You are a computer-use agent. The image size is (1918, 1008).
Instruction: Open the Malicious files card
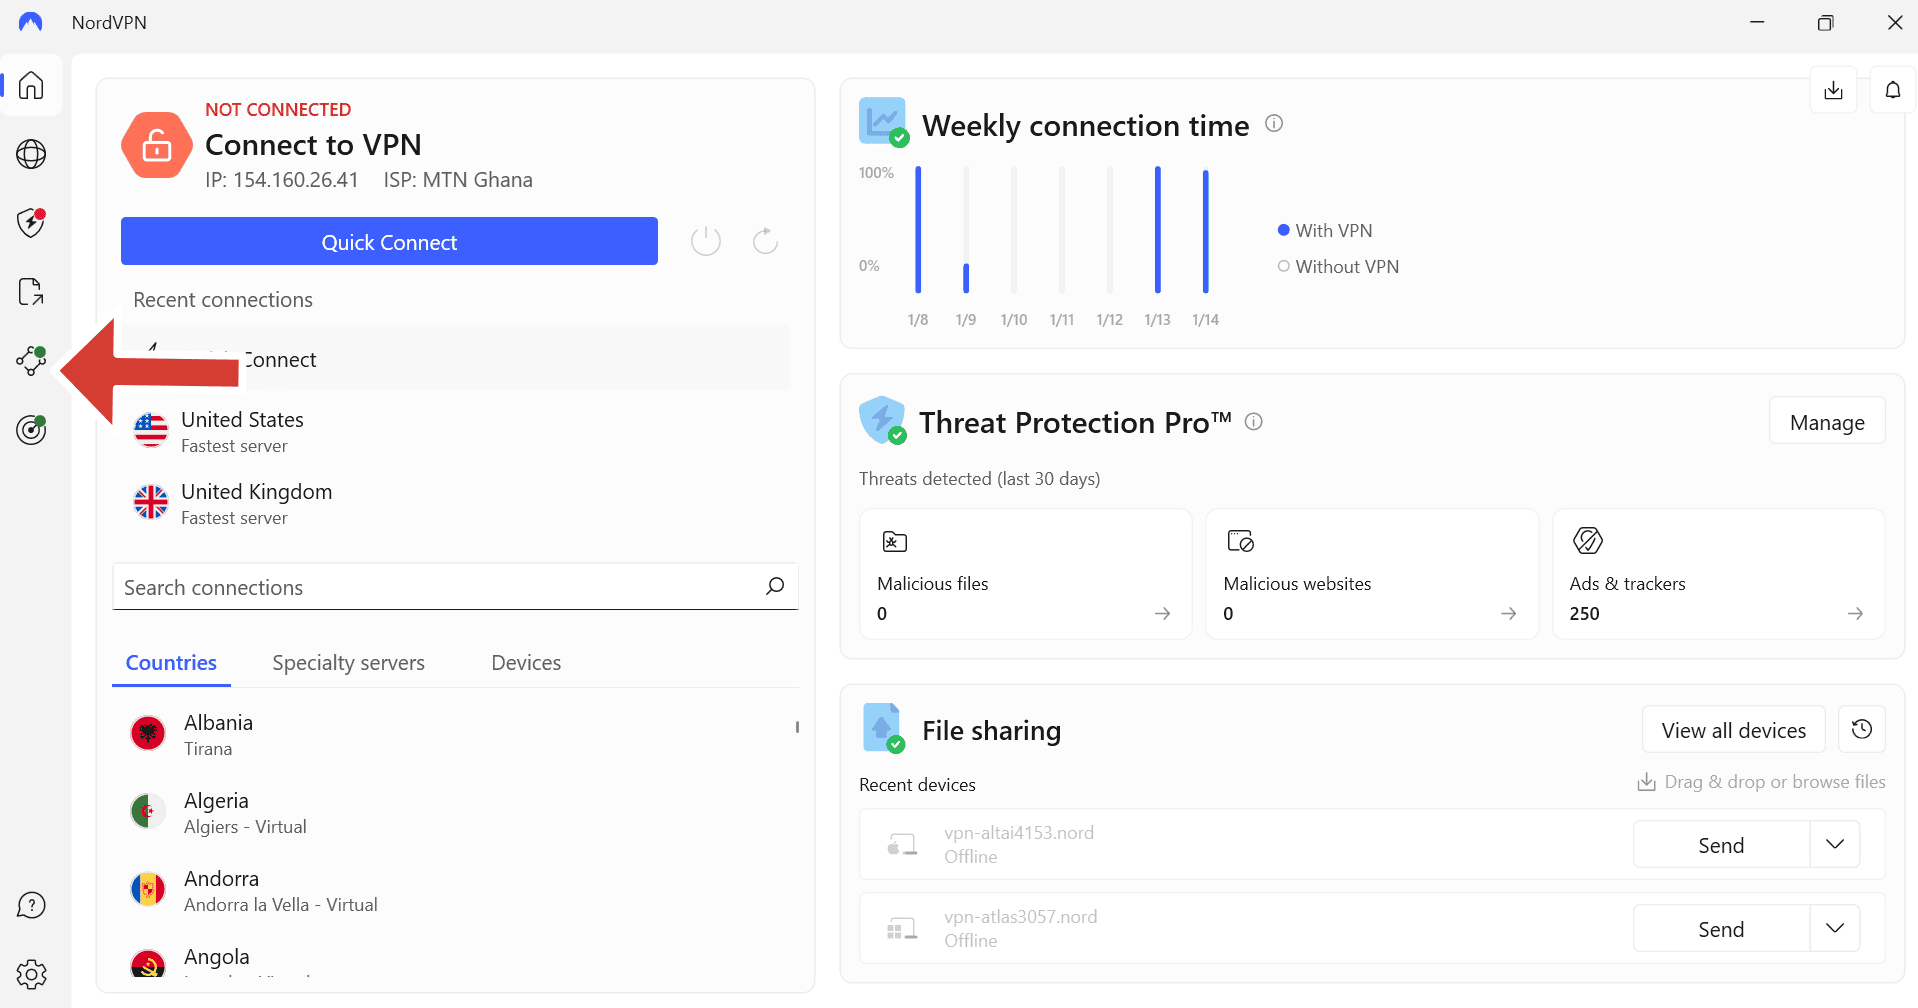pyautogui.click(x=1026, y=574)
